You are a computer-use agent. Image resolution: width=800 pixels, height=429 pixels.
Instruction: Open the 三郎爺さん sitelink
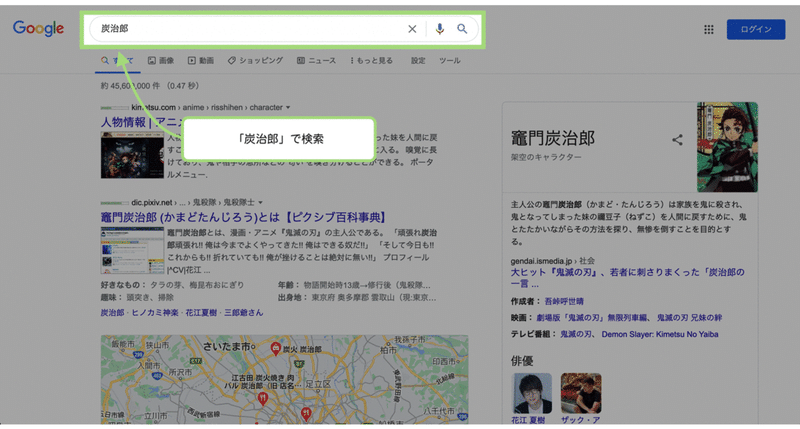tap(243, 313)
